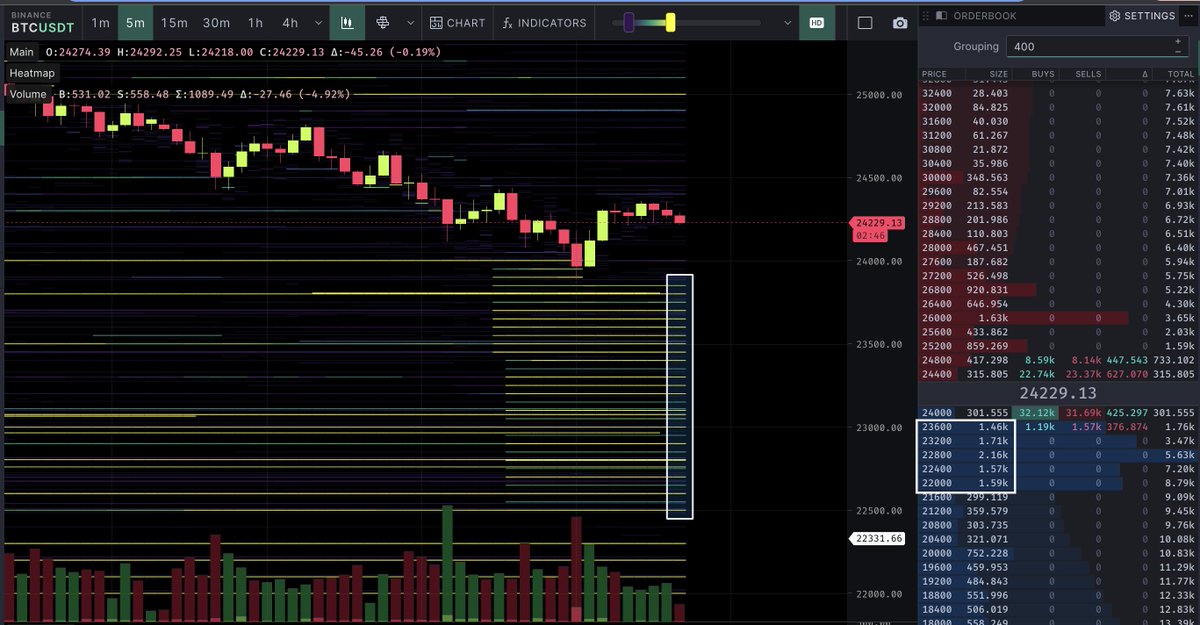
Task: Move the yellow heatmap slider handle
Action: coord(670,22)
